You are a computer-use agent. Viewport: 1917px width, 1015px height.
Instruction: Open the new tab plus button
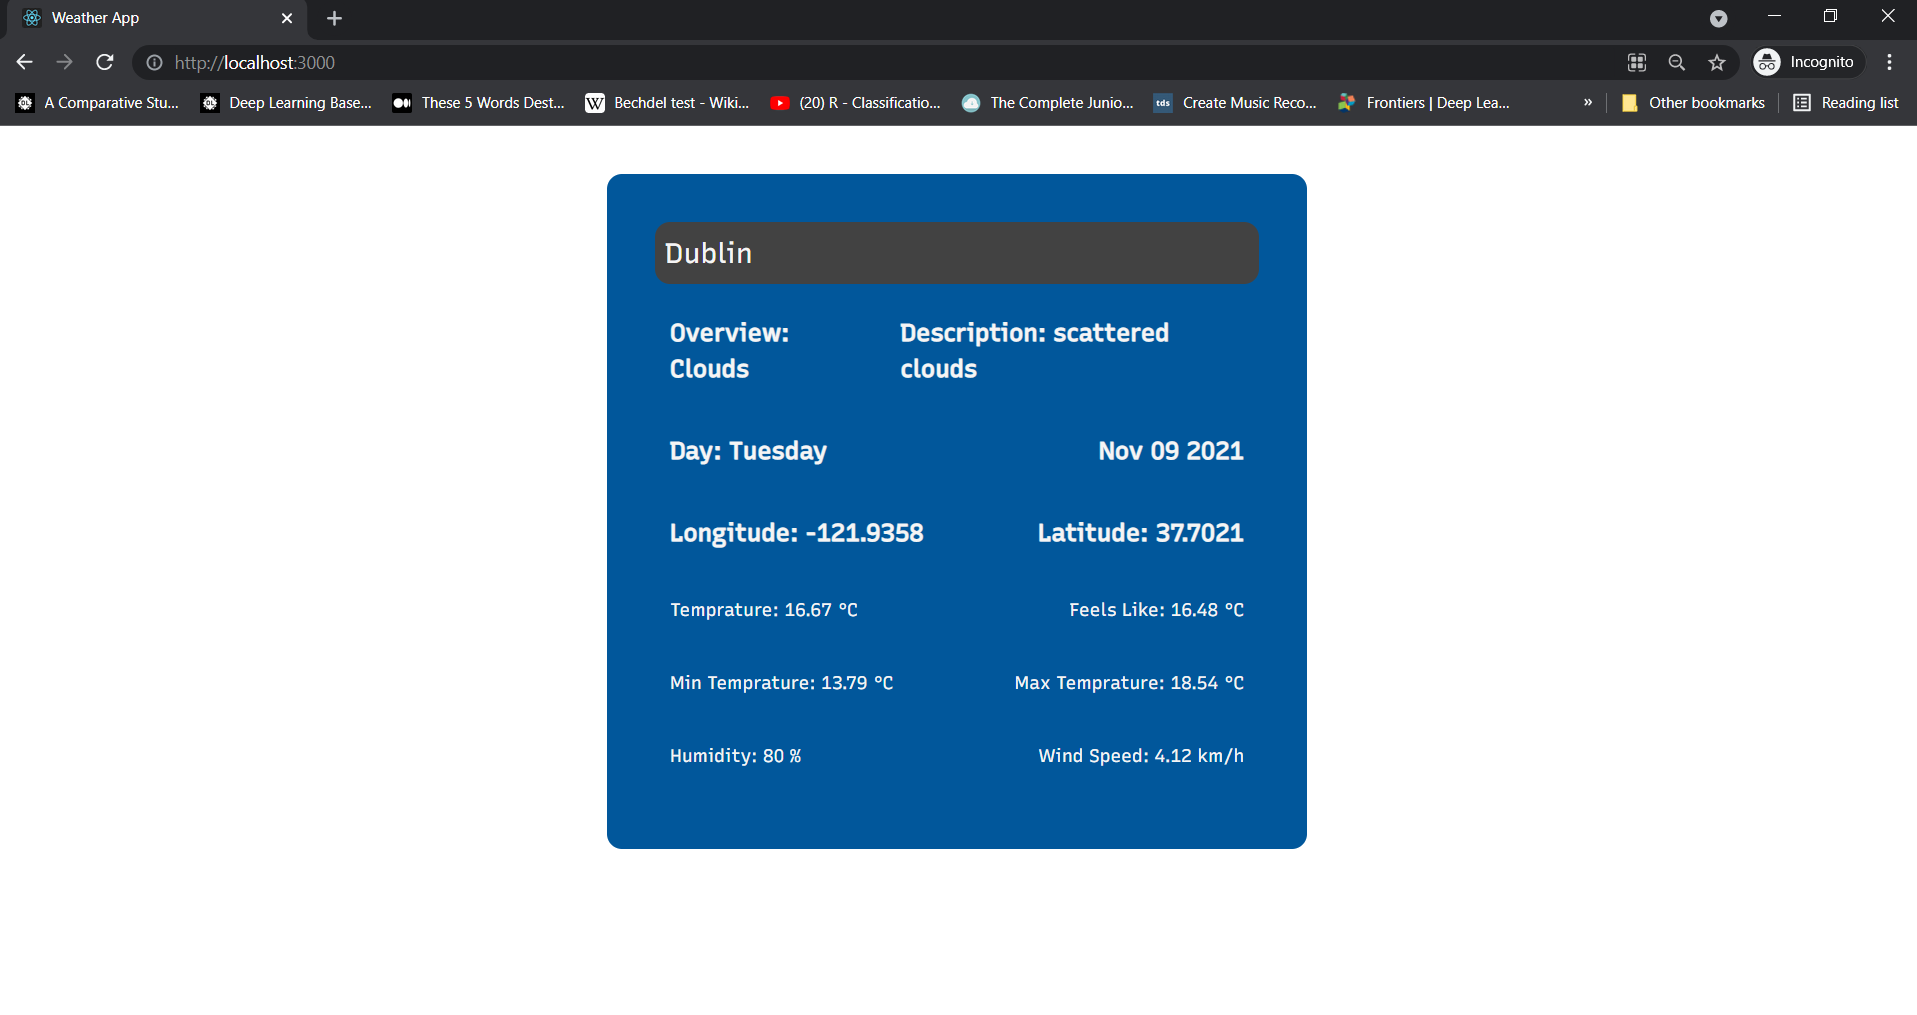pos(334,18)
